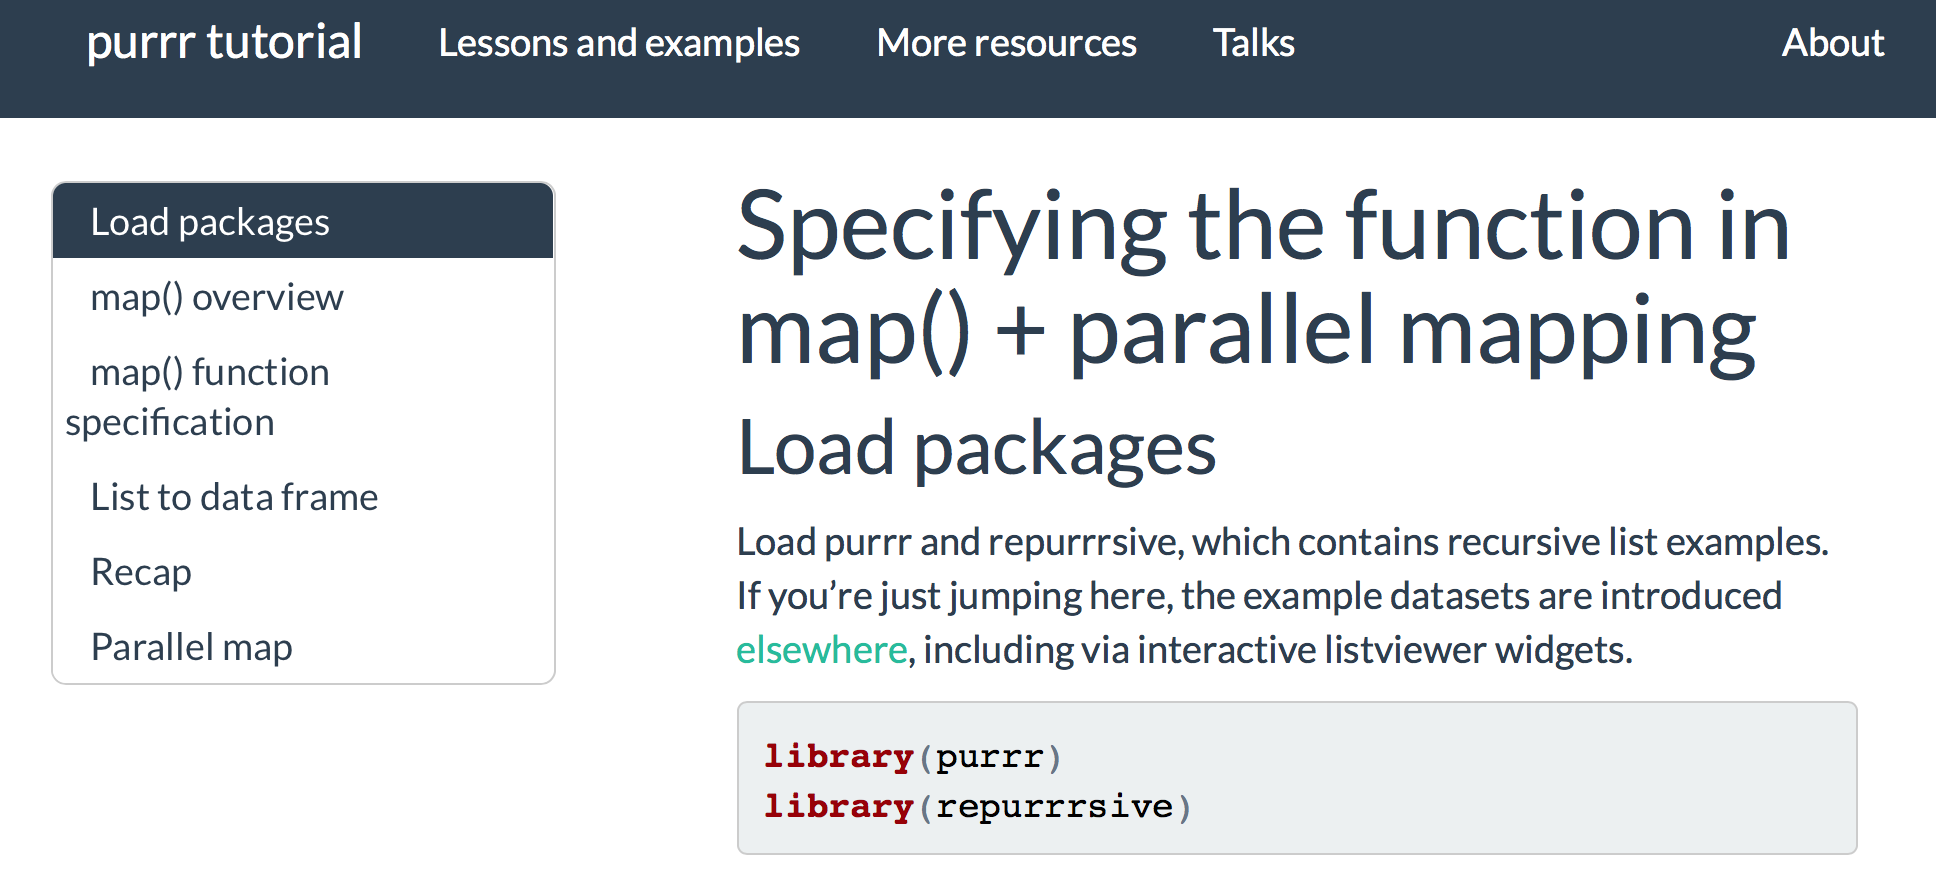Go to the Talks page
Viewport: 1936px width, 876px height.
click(x=1253, y=43)
